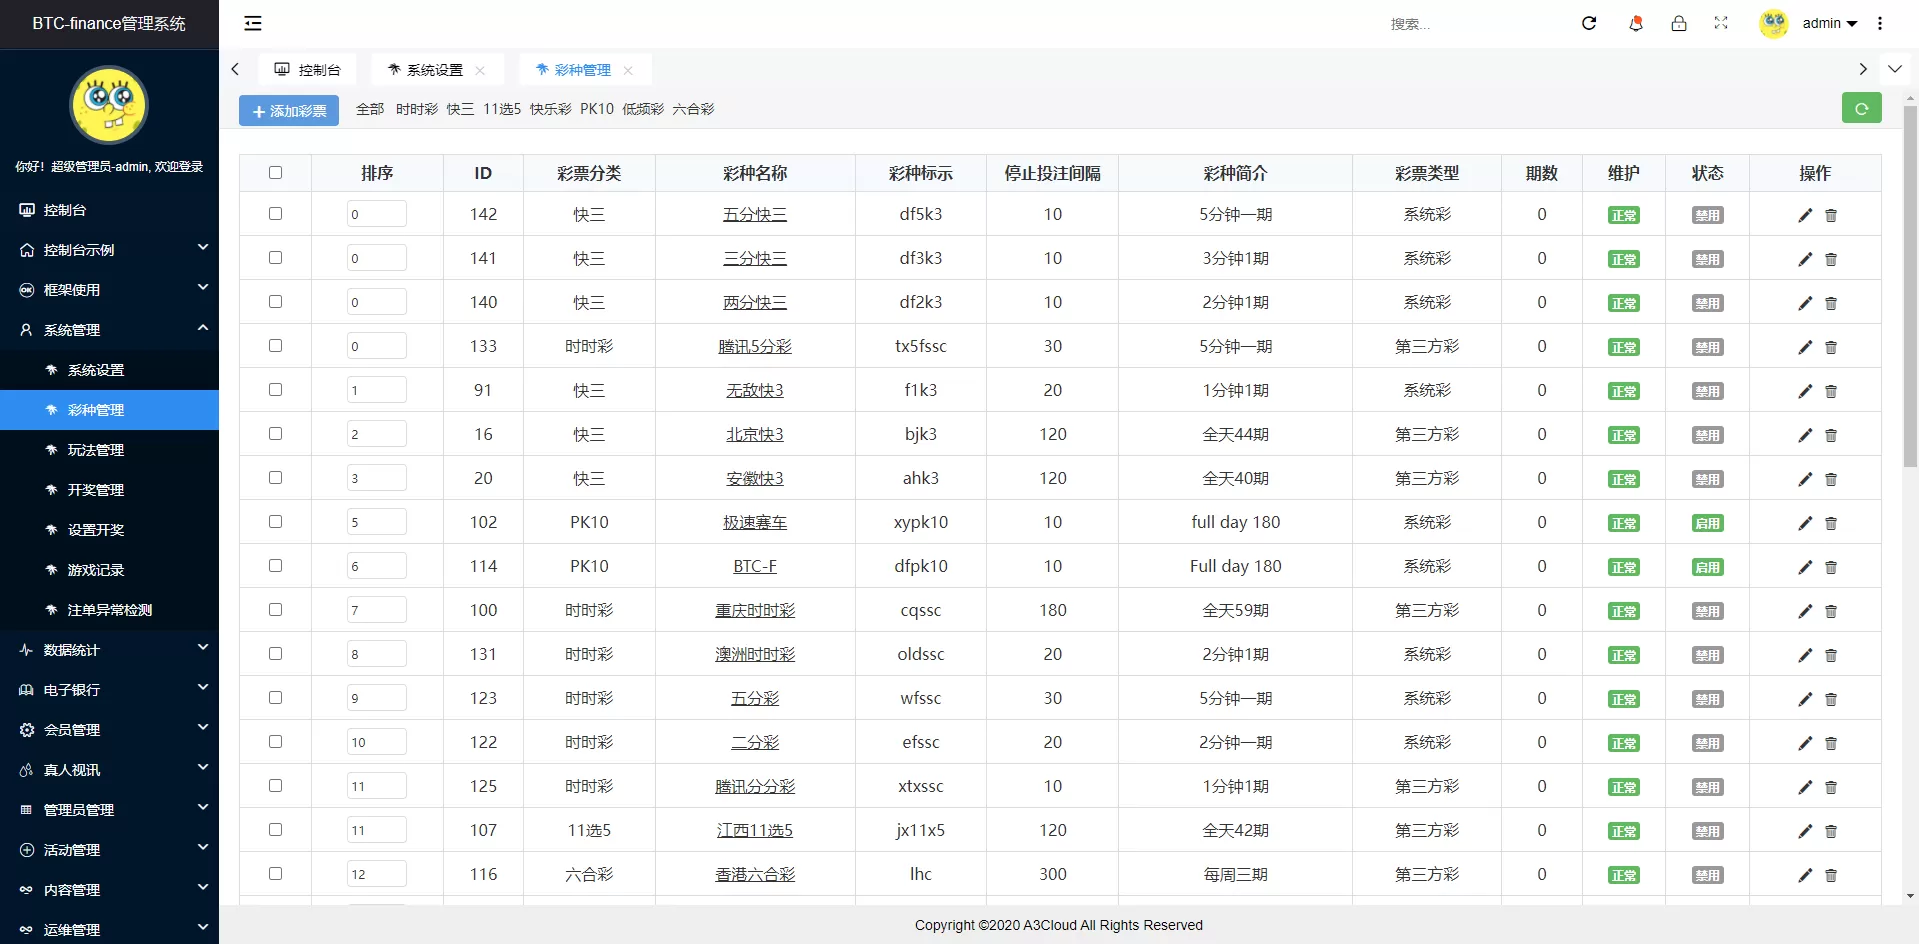The height and width of the screenshot is (944, 1919).
Task: Check the checkbox for row ID 142
Action: [275, 213]
